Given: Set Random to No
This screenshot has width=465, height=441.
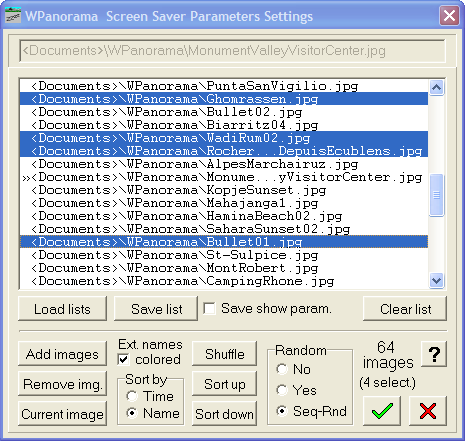Looking at the screenshot, I should click(282, 369).
